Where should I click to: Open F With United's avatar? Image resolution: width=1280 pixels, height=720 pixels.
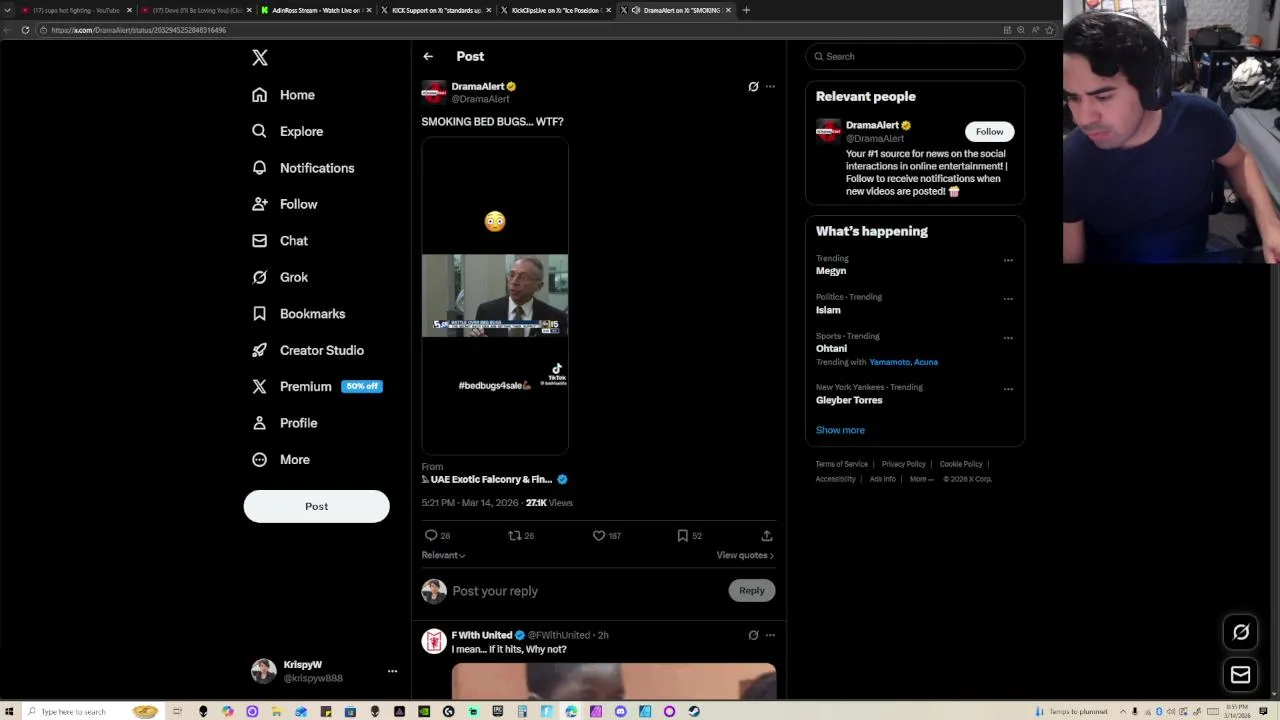coord(434,642)
